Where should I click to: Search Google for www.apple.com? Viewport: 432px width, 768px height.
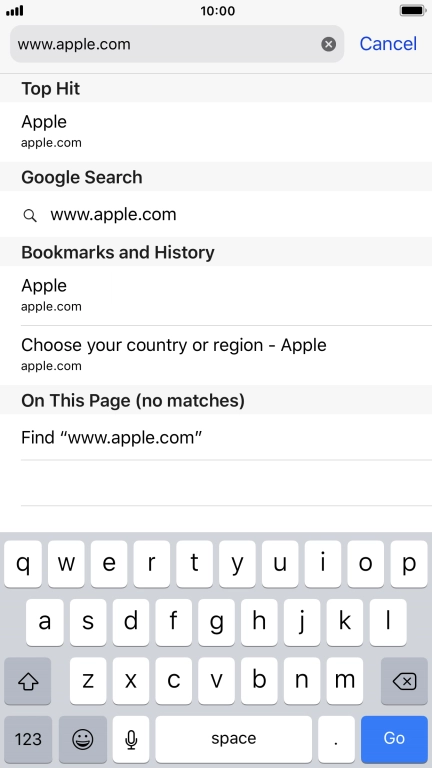tap(216, 215)
